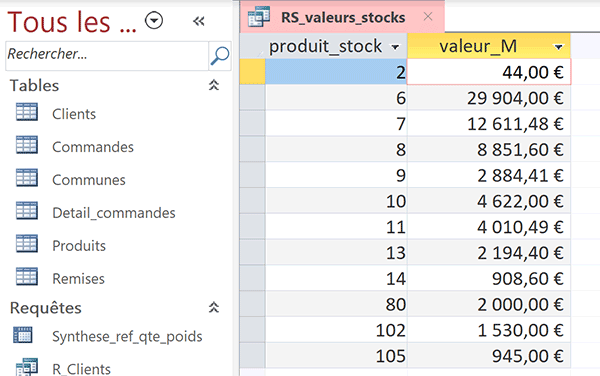Click produit_stock cell with value 102

point(336,330)
